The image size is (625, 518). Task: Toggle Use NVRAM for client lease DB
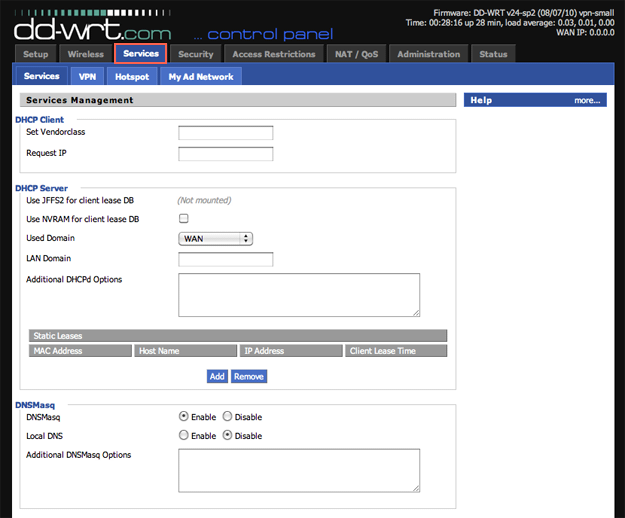(x=184, y=218)
